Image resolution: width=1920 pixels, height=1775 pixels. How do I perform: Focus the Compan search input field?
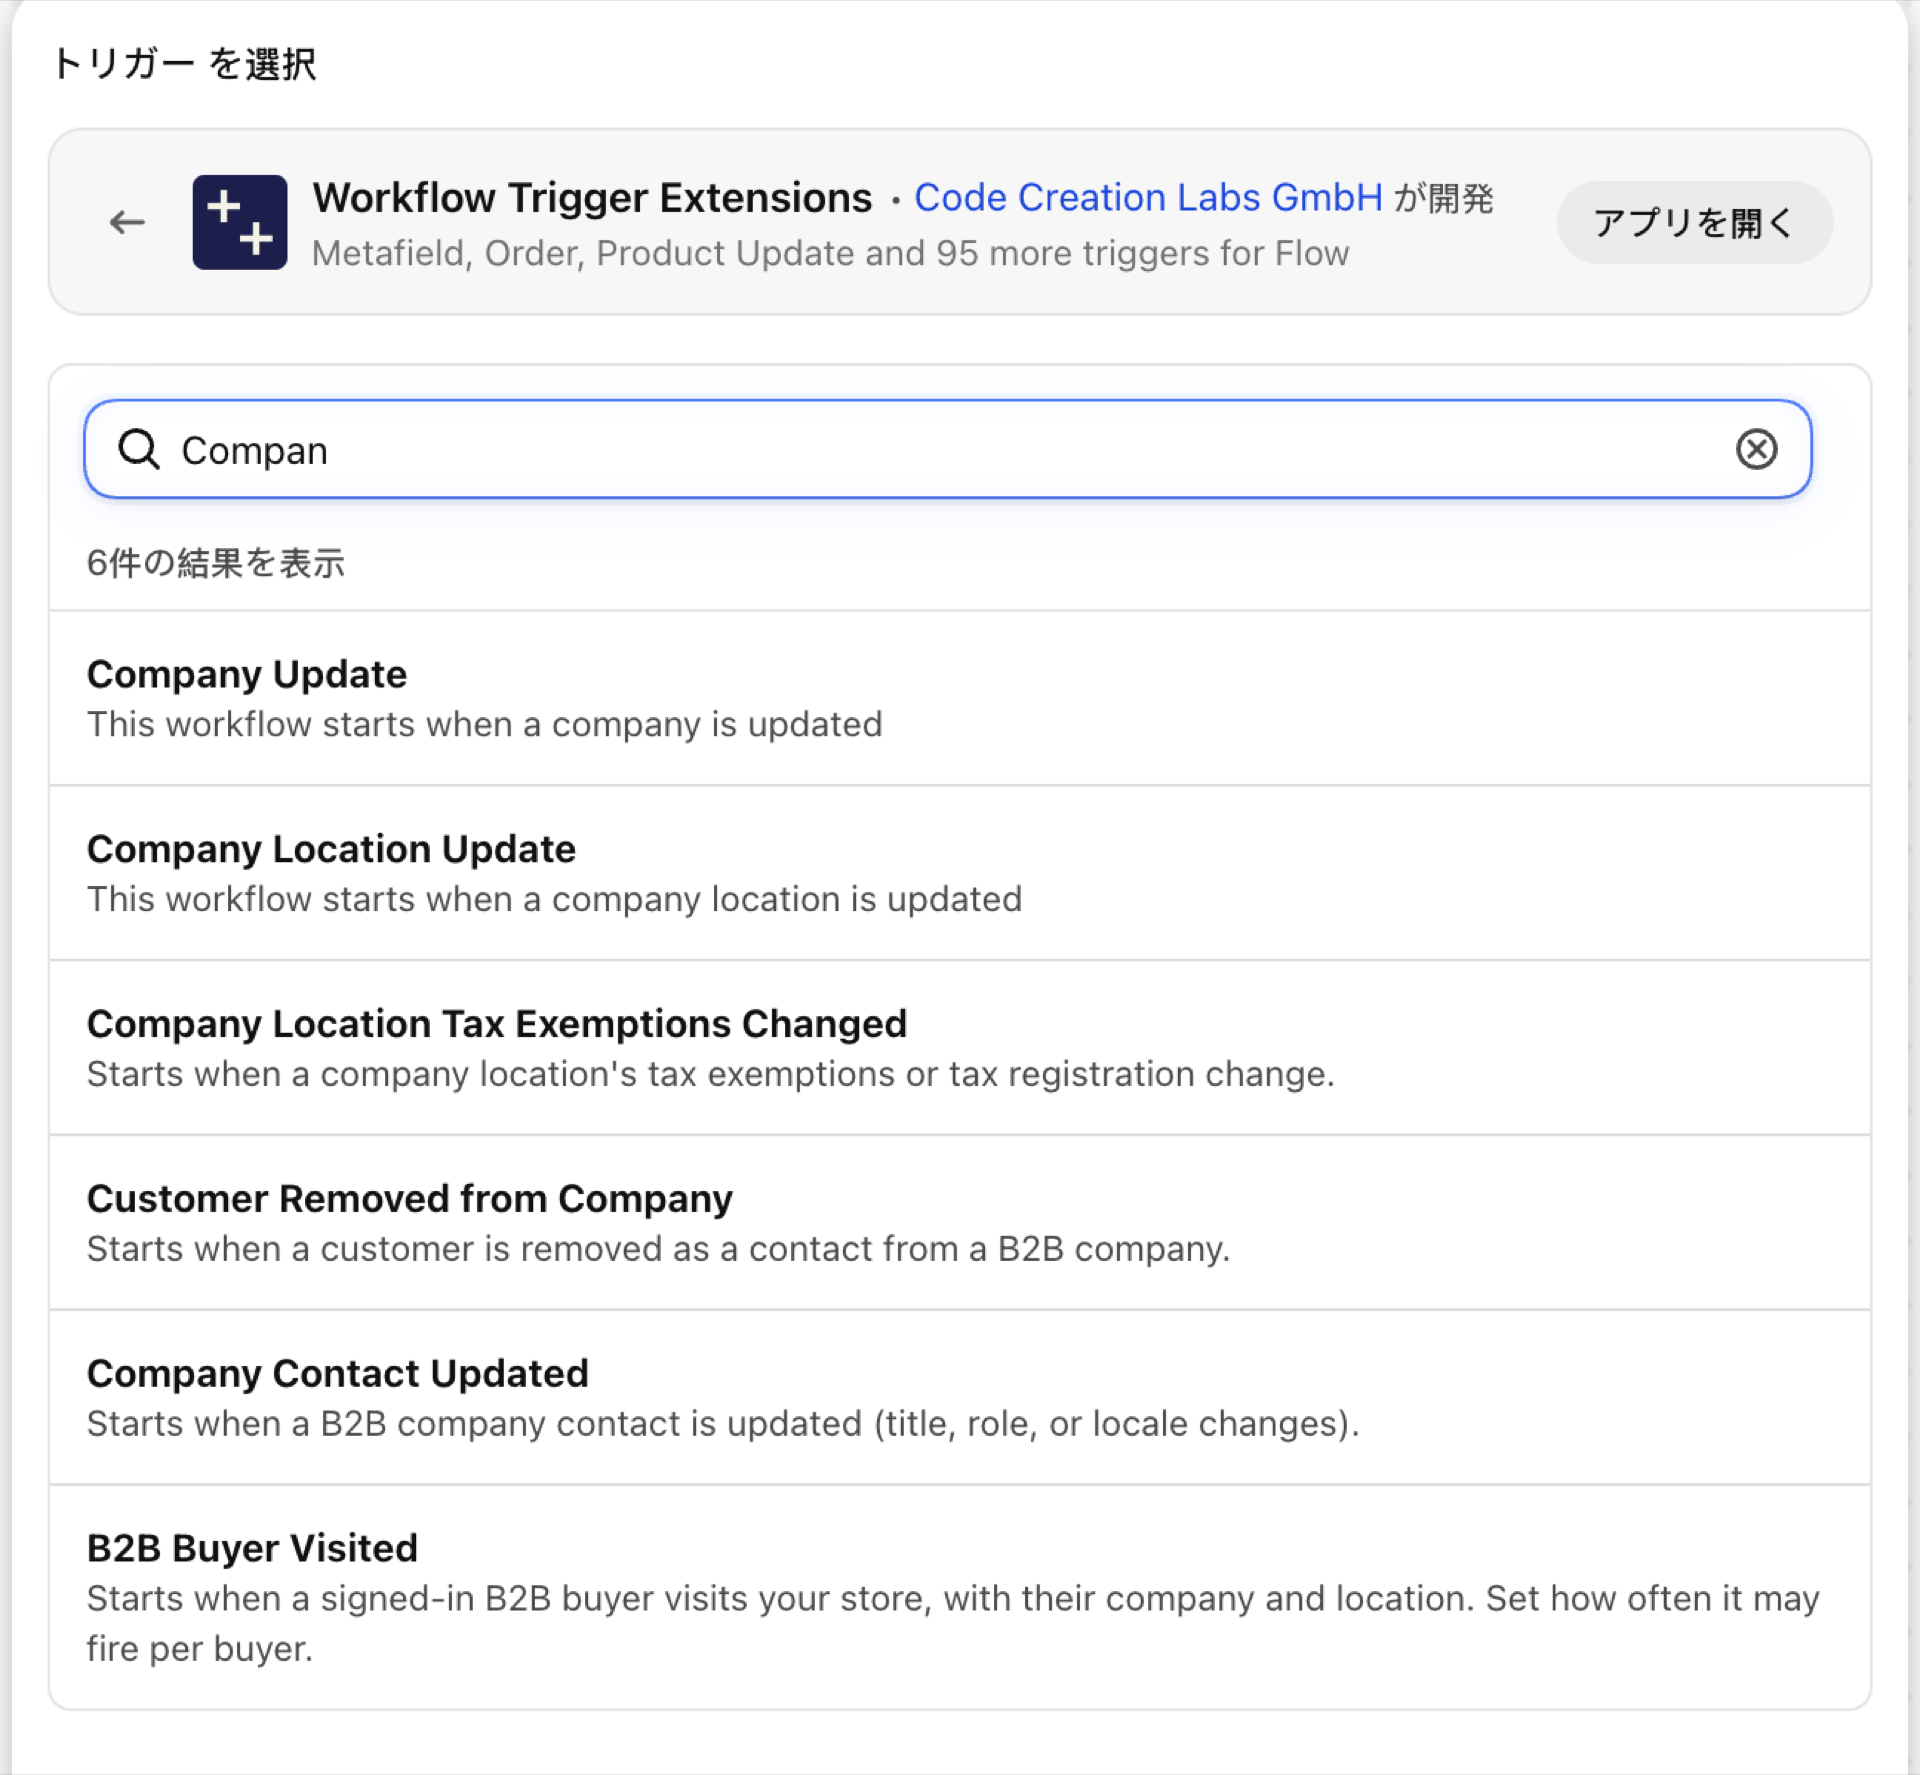[948, 449]
